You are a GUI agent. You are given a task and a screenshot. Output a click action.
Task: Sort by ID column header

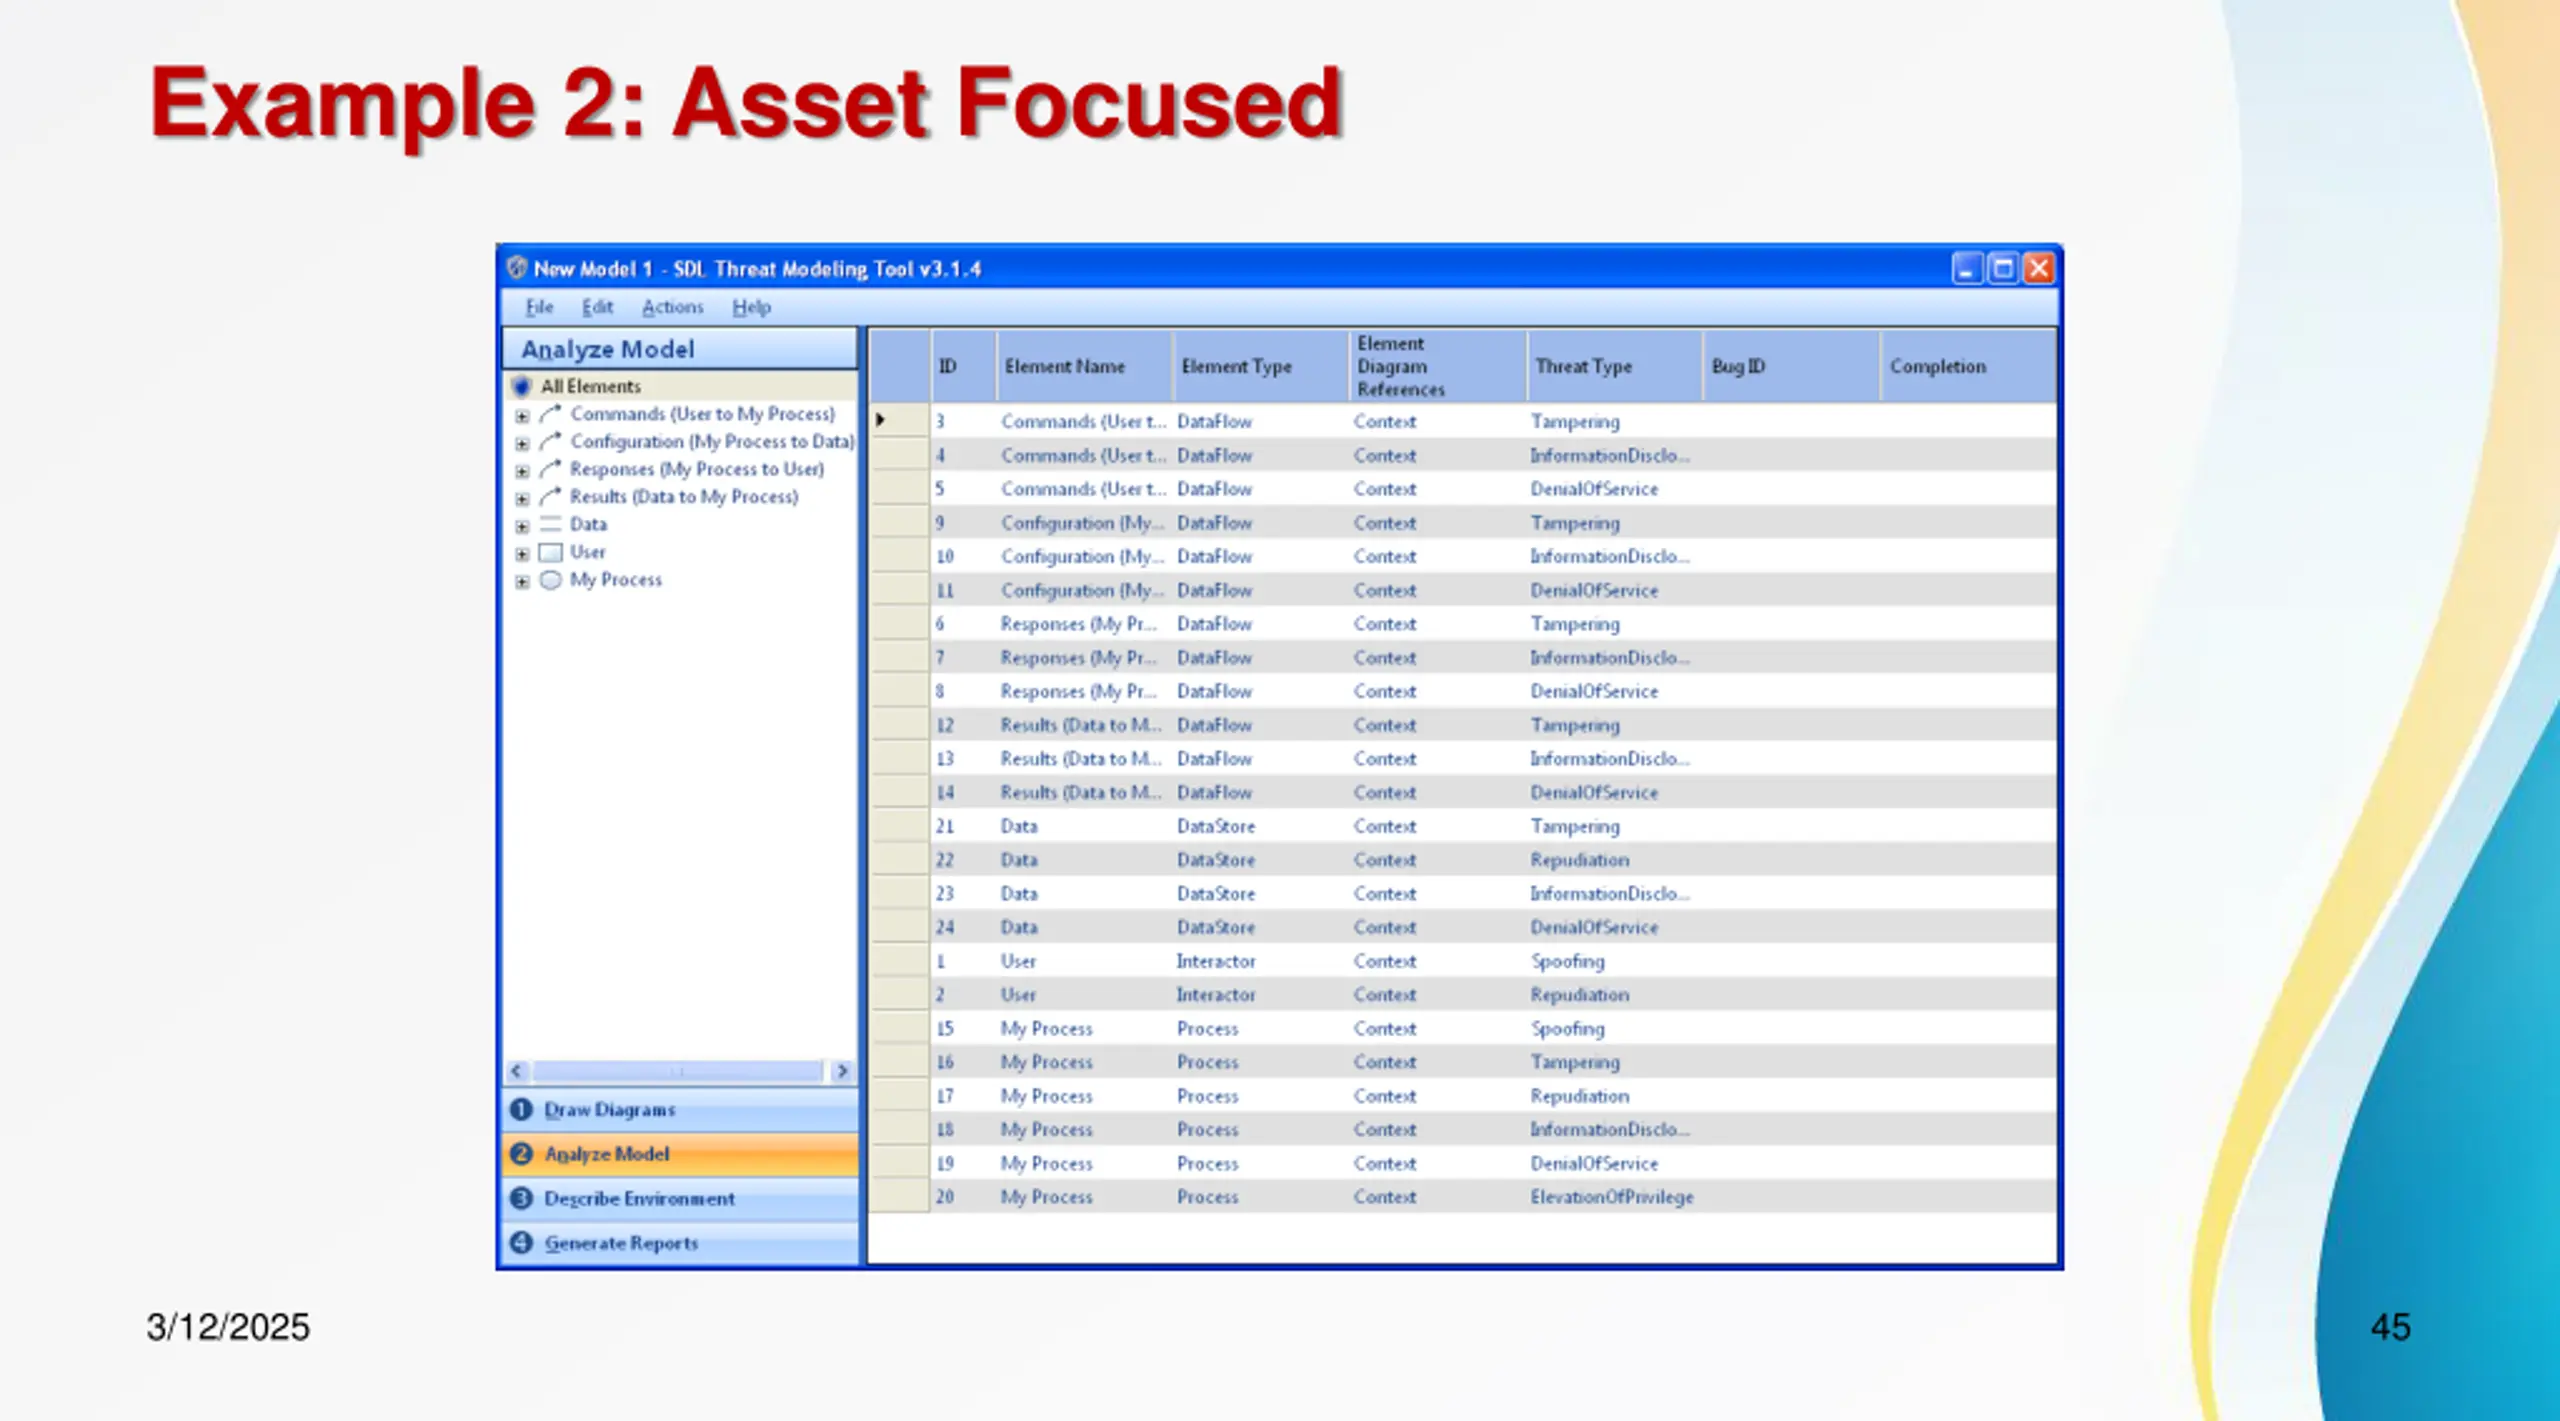[962, 366]
